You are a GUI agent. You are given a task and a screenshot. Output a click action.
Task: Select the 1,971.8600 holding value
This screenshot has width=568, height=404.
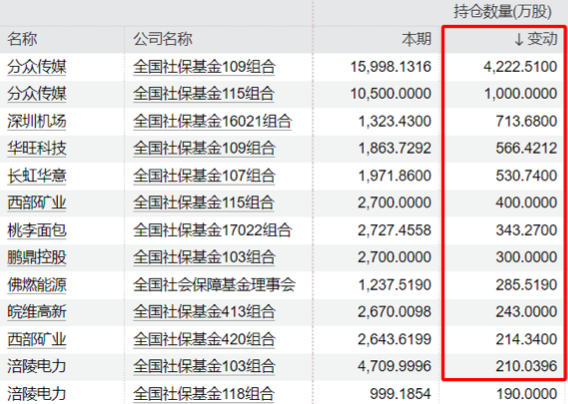pos(395,176)
